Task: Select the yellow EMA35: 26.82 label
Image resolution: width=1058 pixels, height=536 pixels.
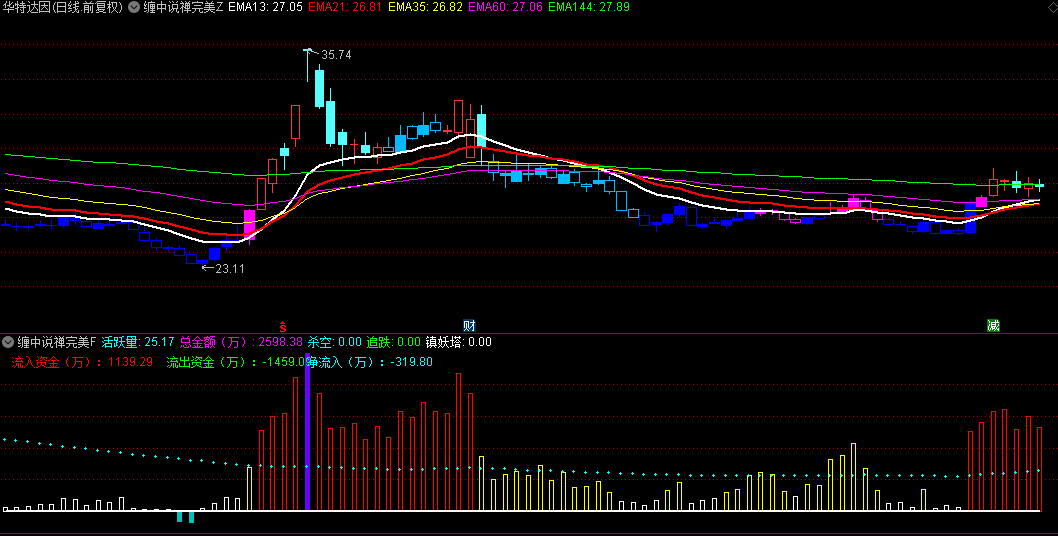Action: (x=424, y=7)
